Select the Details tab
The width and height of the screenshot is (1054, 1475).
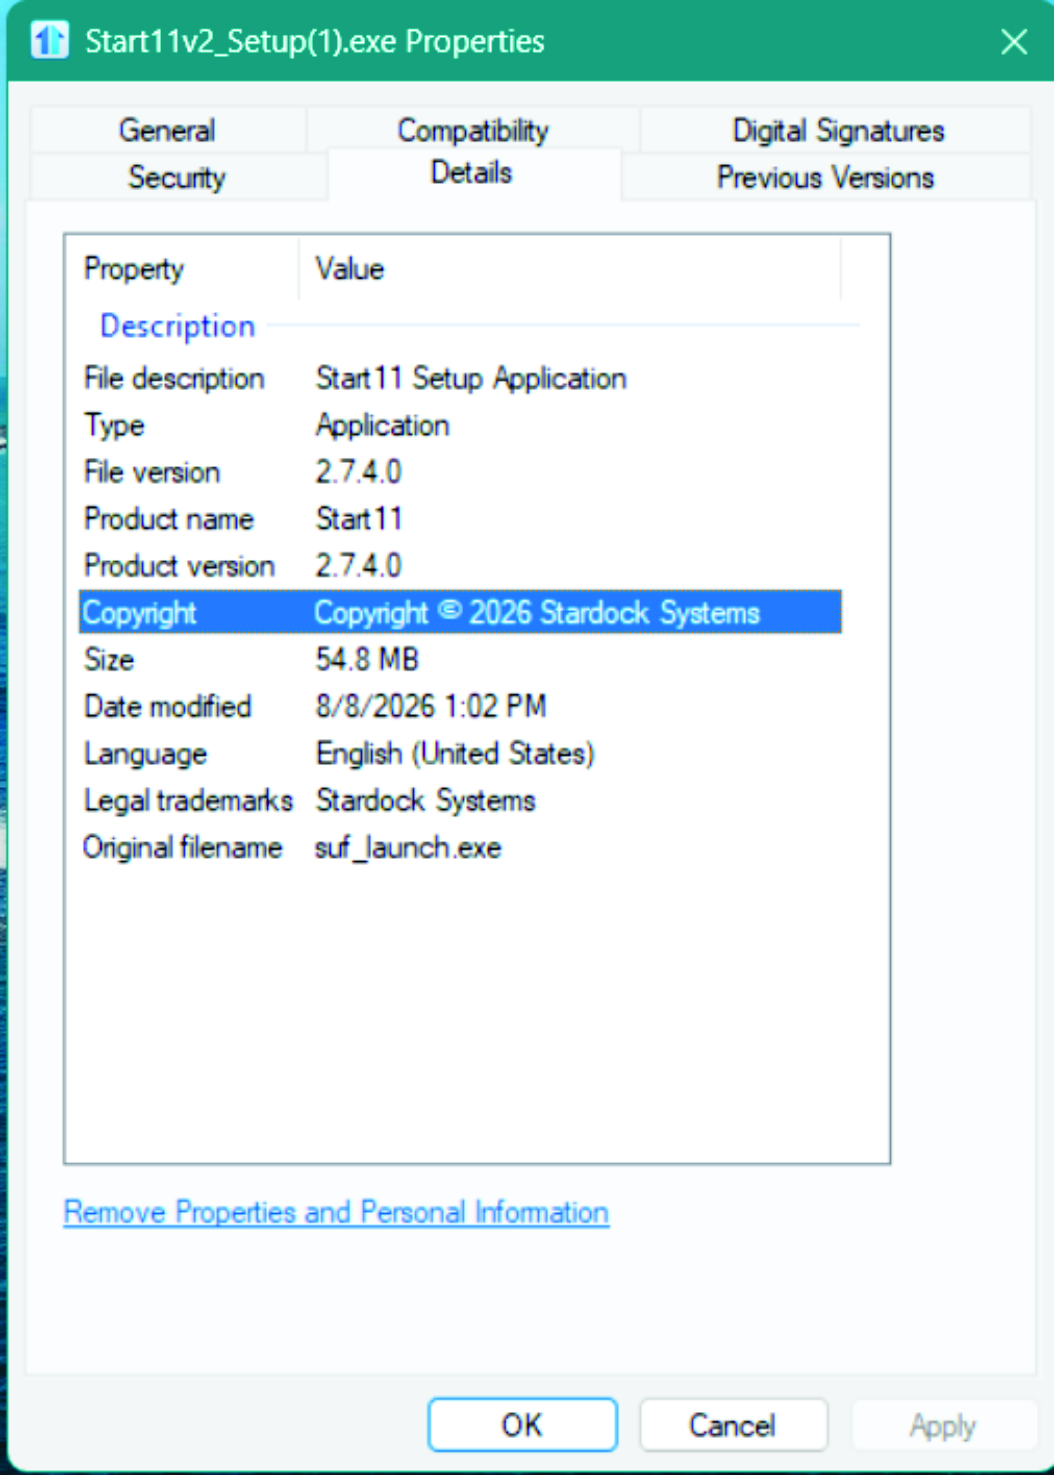click(x=471, y=173)
